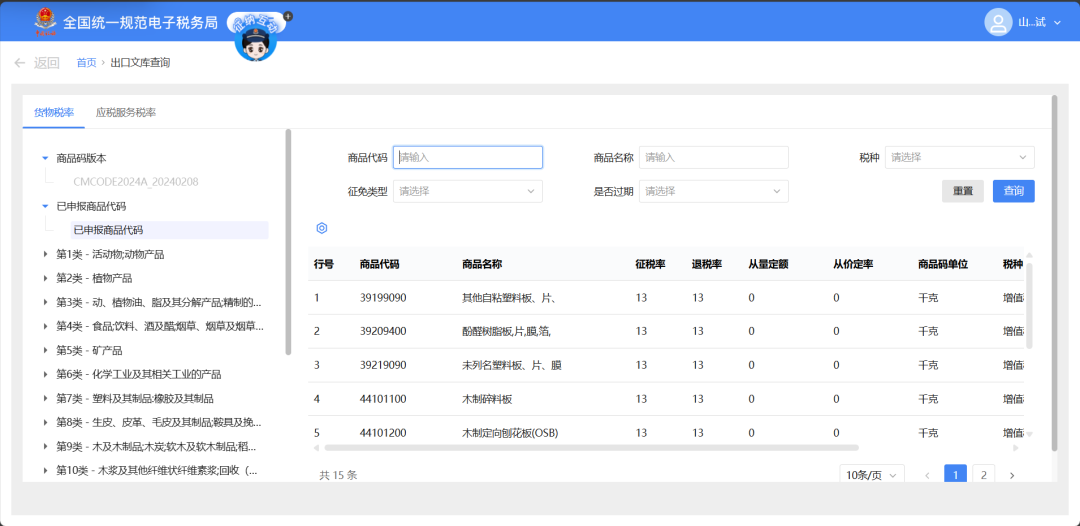
Task: Switch to 应税服务税率 tab
Action: (x=126, y=112)
